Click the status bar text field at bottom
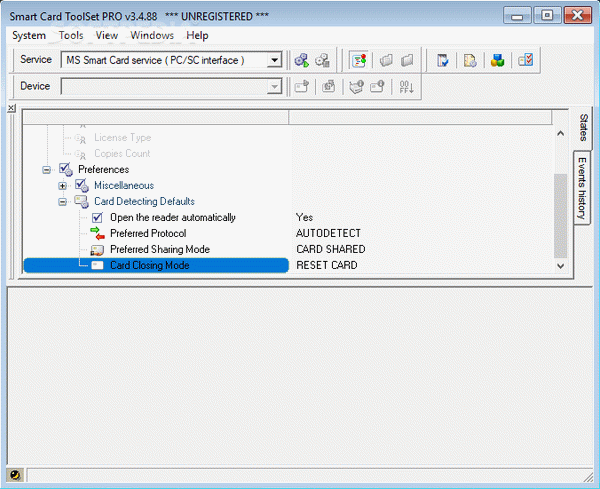The image size is (600, 489). pyautogui.click(x=309, y=475)
